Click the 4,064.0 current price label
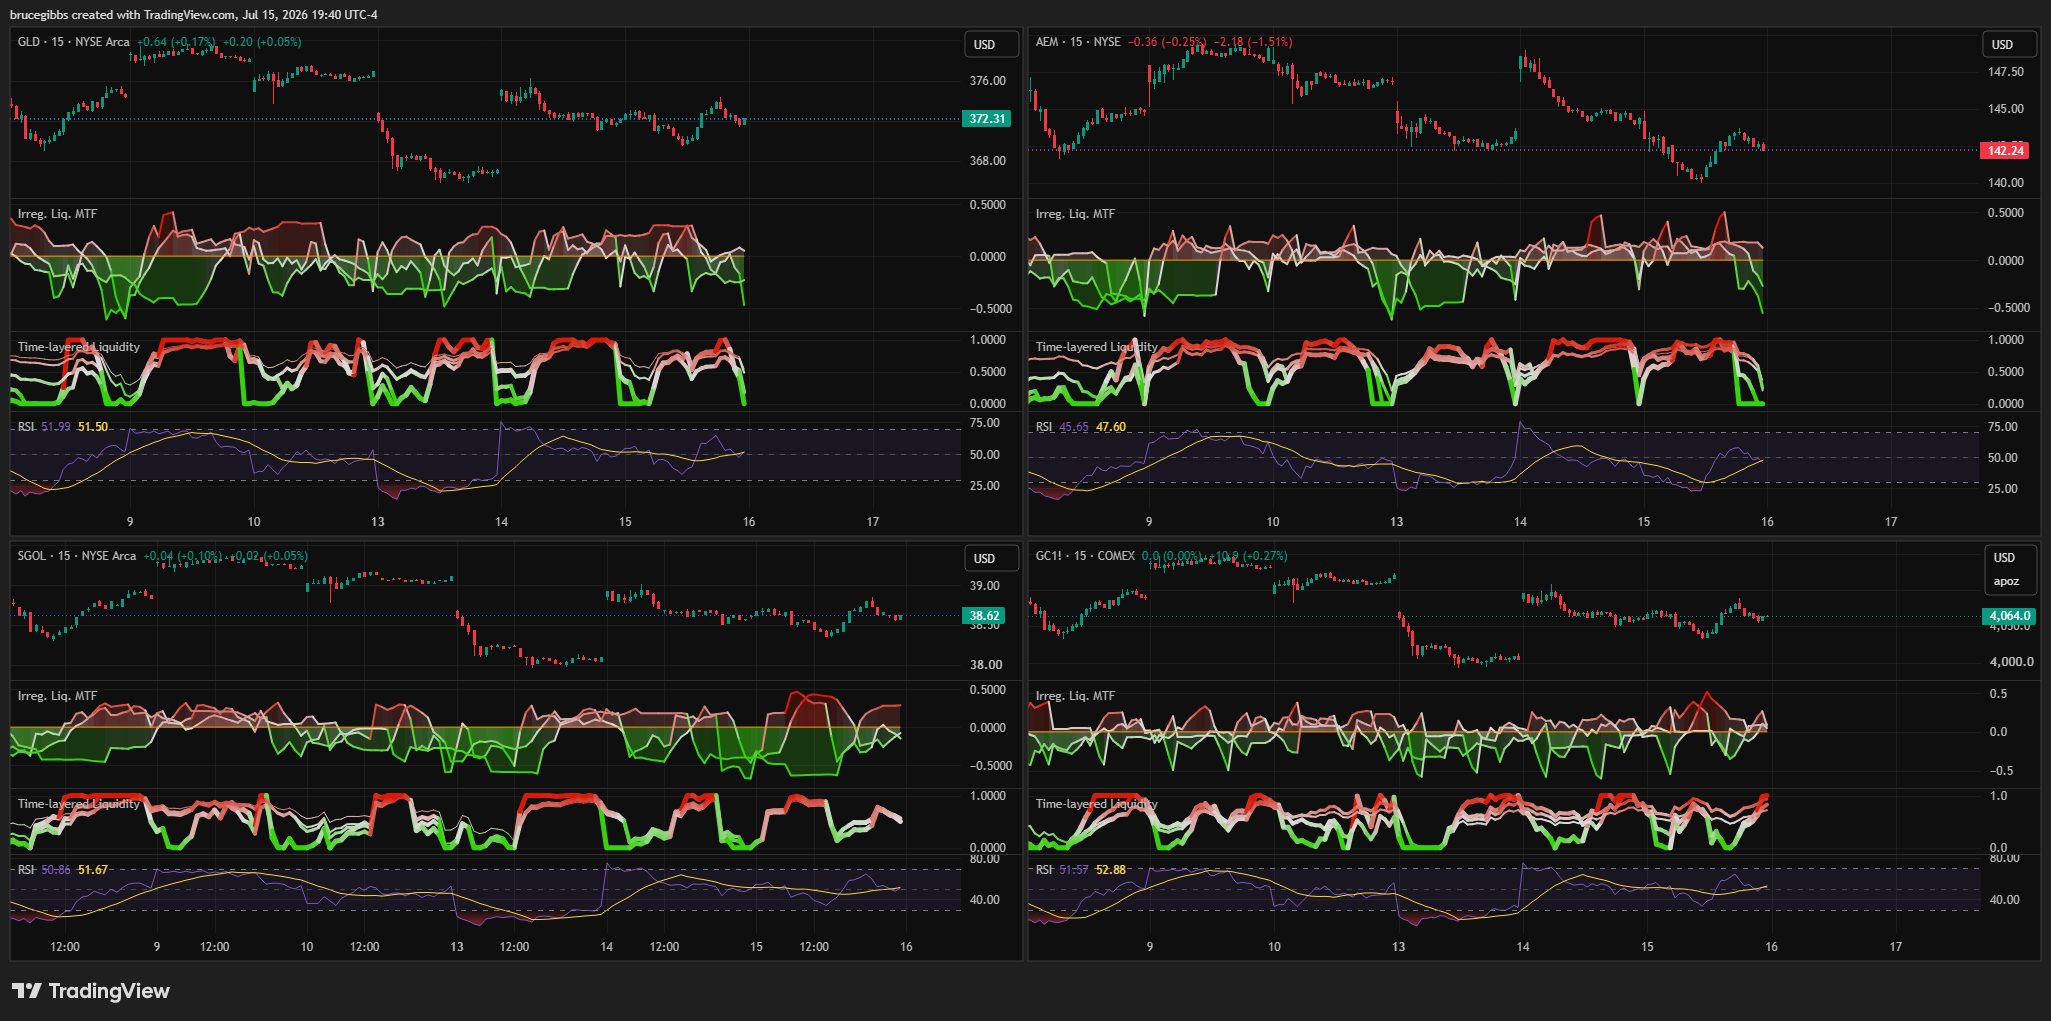The height and width of the screenshot is (1021, 2051). (x=2010, y=616)
